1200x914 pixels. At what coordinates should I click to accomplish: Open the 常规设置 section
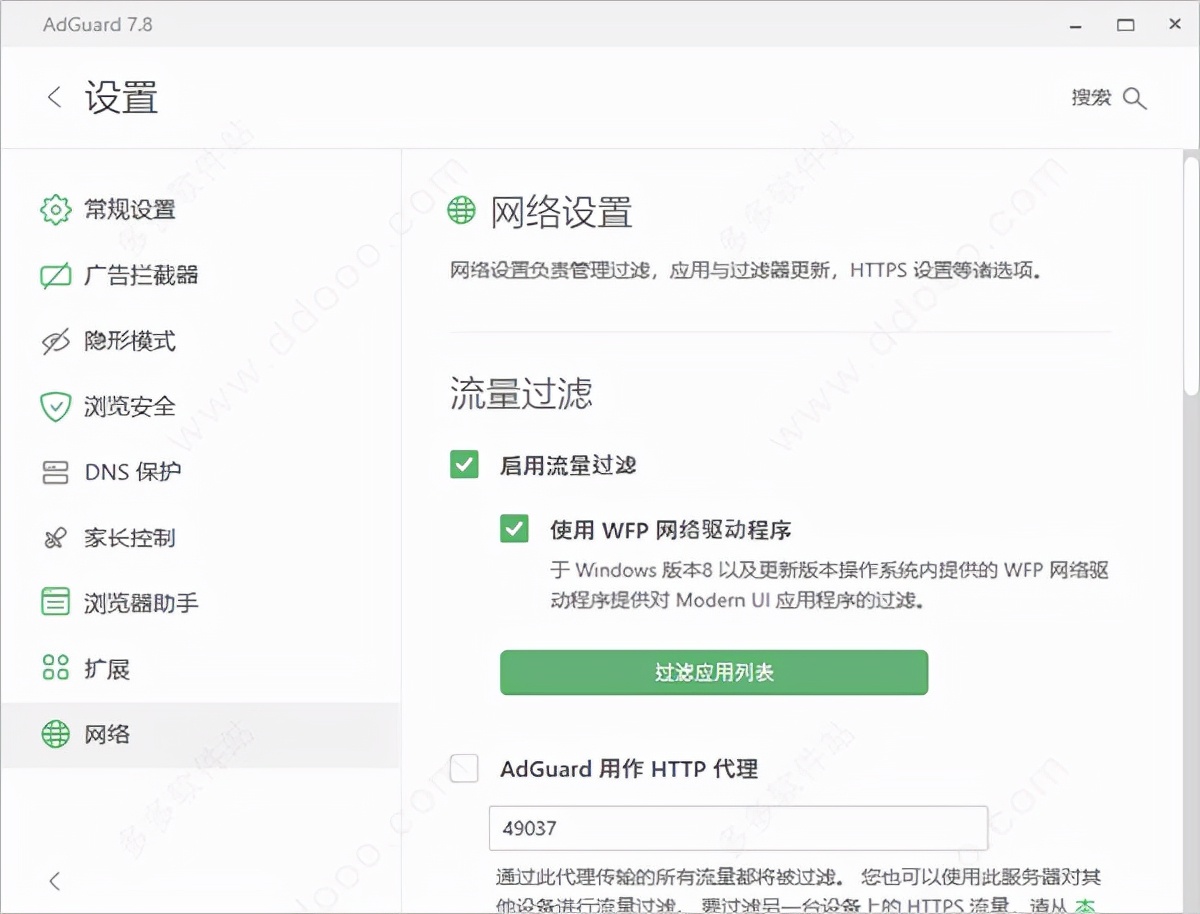tap(200, 210)
